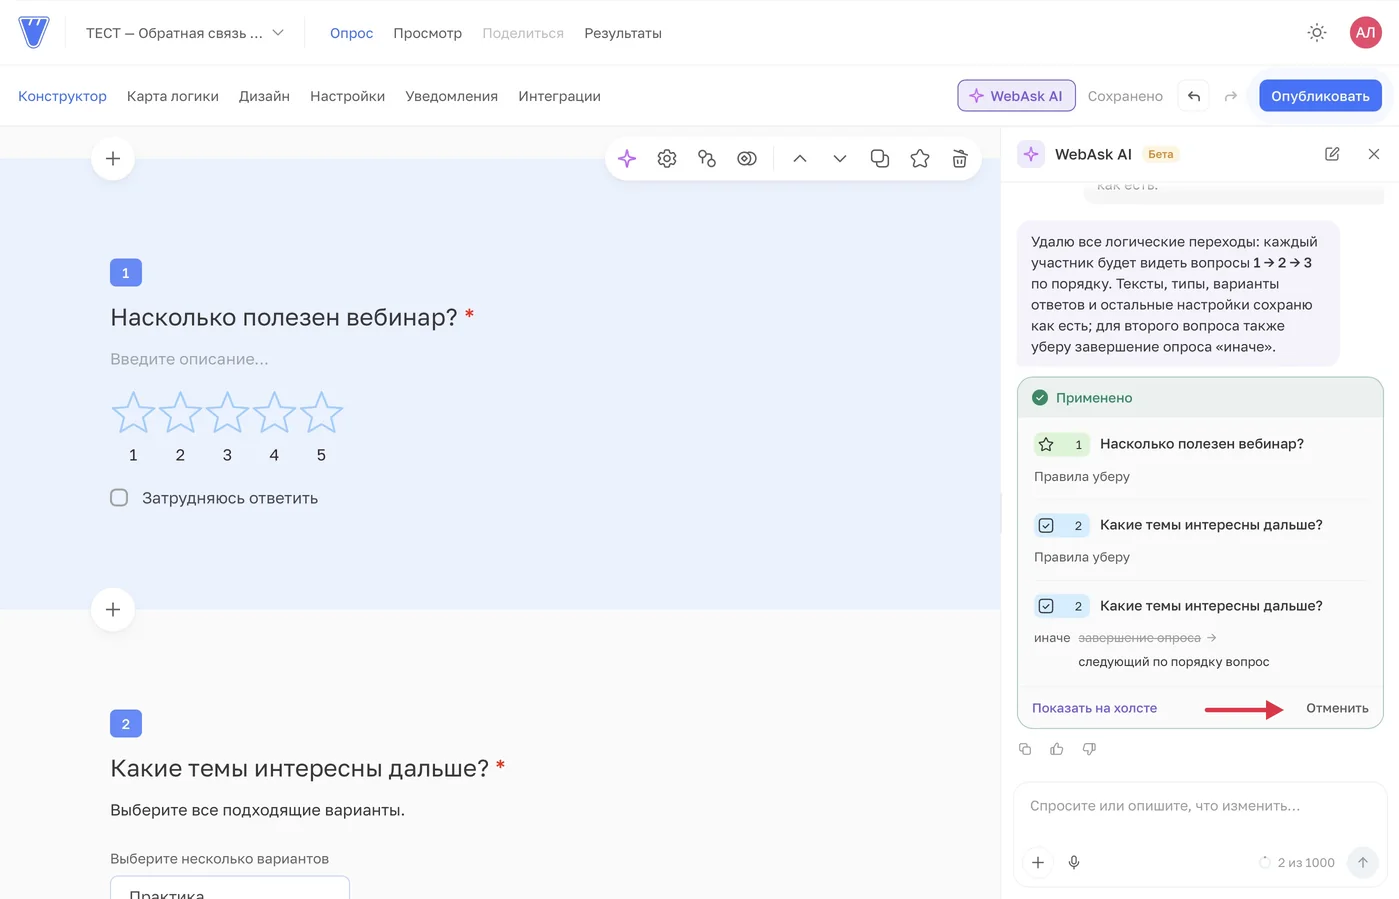Click the question number 2 badge on canvas
This screenshot has width=1399, height=899.
tap(126, 723)
